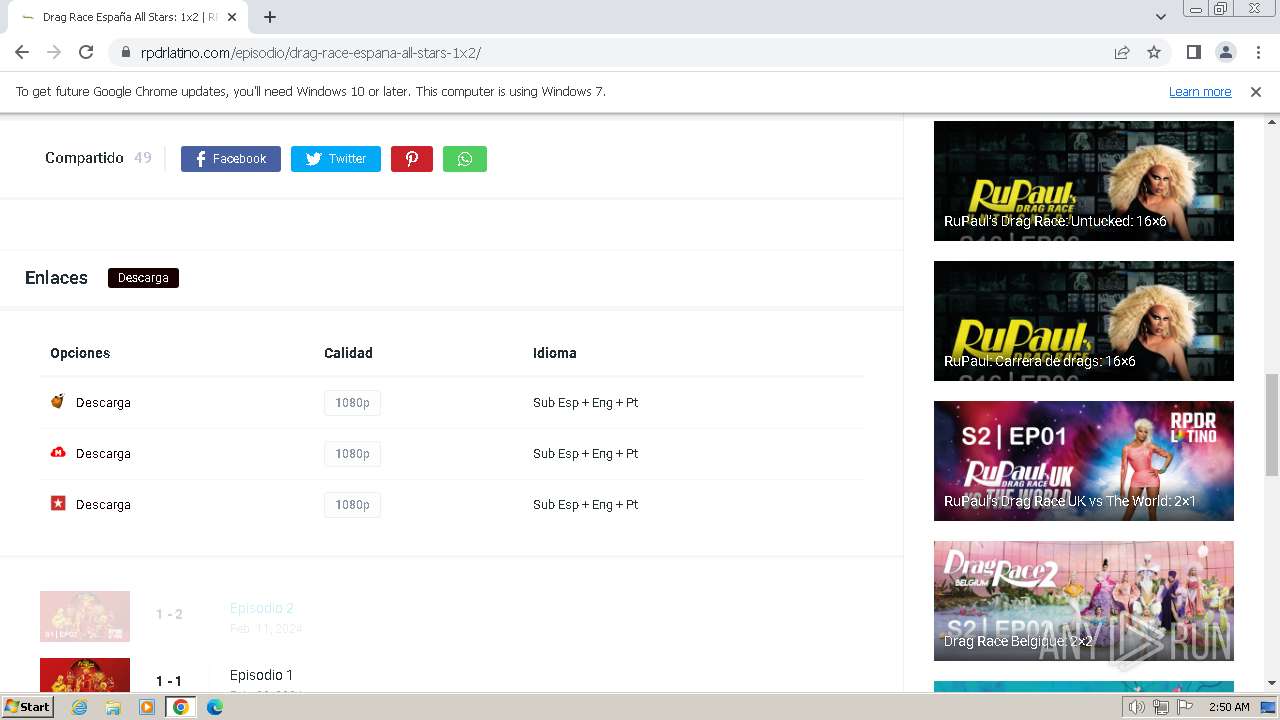Screen dimensions: 1280x720
Task: Click the red star icon in third download row
Action: coord(58,504)
